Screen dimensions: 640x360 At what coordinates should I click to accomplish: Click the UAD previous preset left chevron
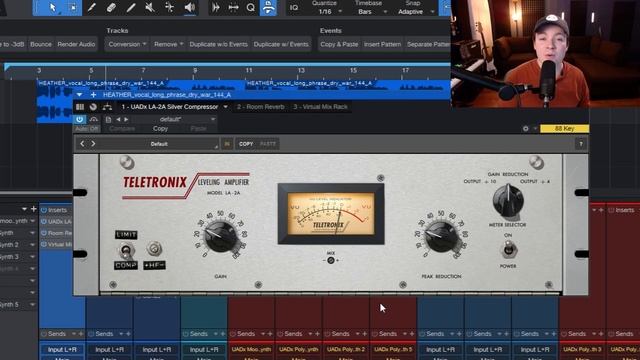(82, 144)
